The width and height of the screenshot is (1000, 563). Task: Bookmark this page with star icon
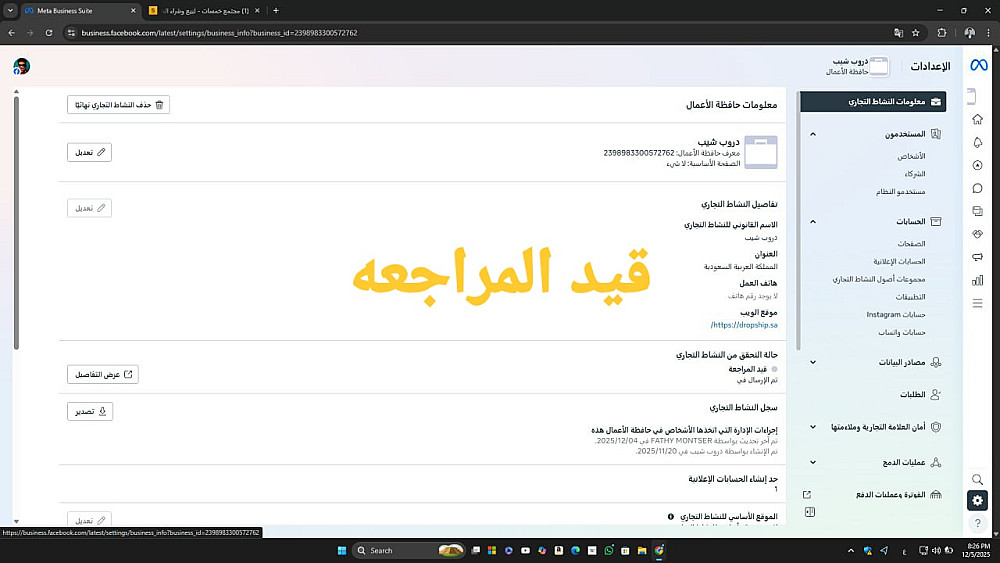point(916,33)
